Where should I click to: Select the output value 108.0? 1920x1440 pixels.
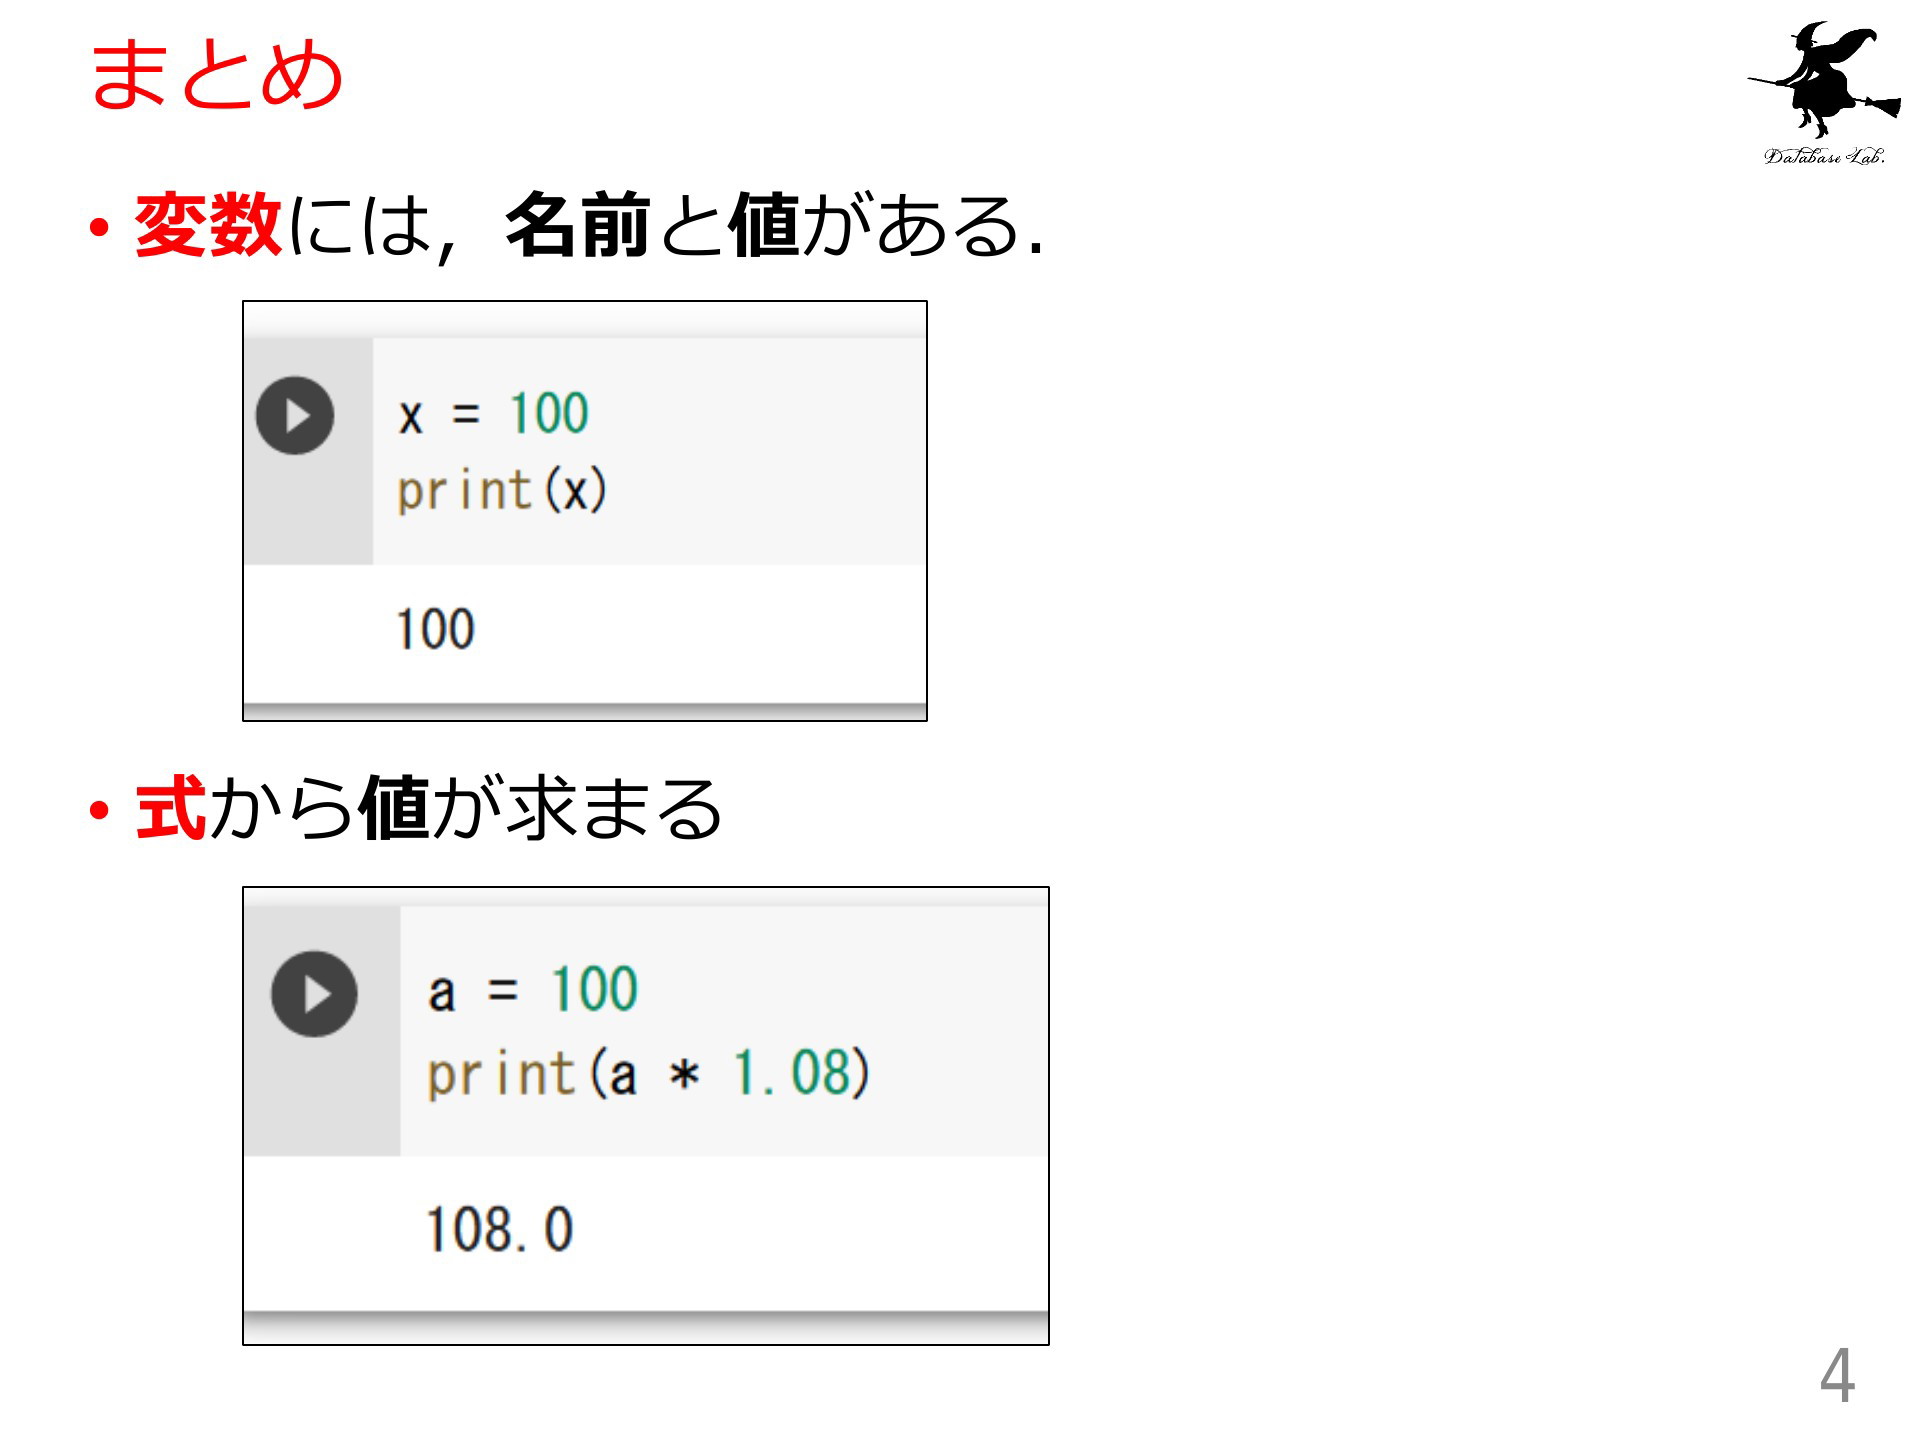tap(500, 1230)
